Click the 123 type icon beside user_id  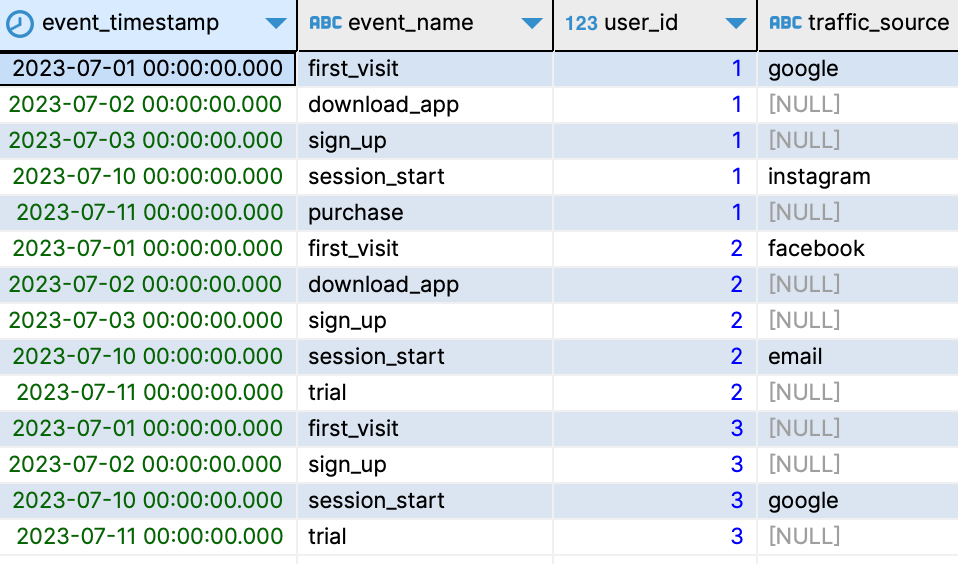(x=581, y=24)
